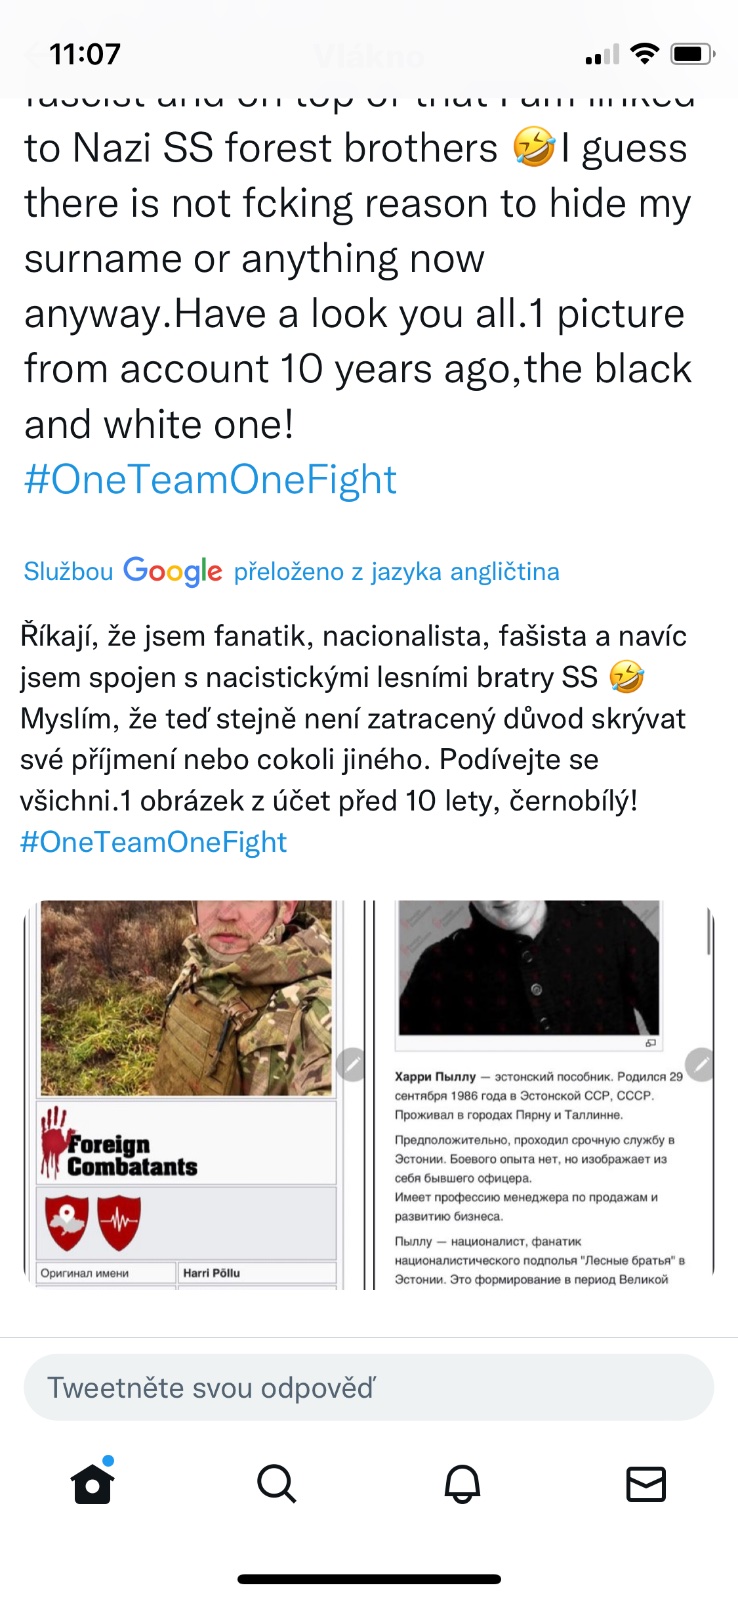
Task: Open #OneTeamOneFight hashtag in English tweet
Action: pos(210,479)
